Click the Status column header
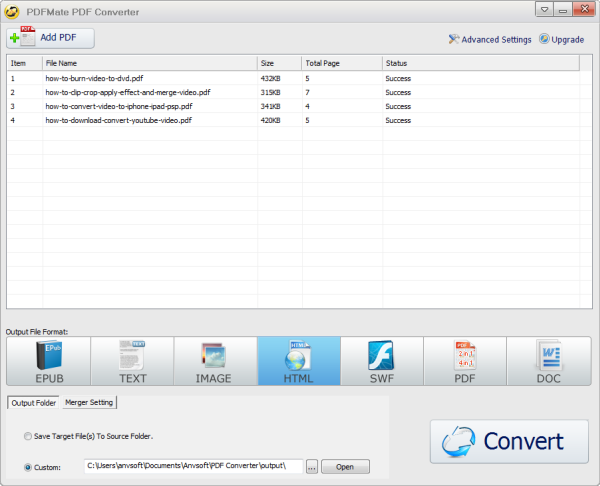600x486 pixels. (481, 63)
